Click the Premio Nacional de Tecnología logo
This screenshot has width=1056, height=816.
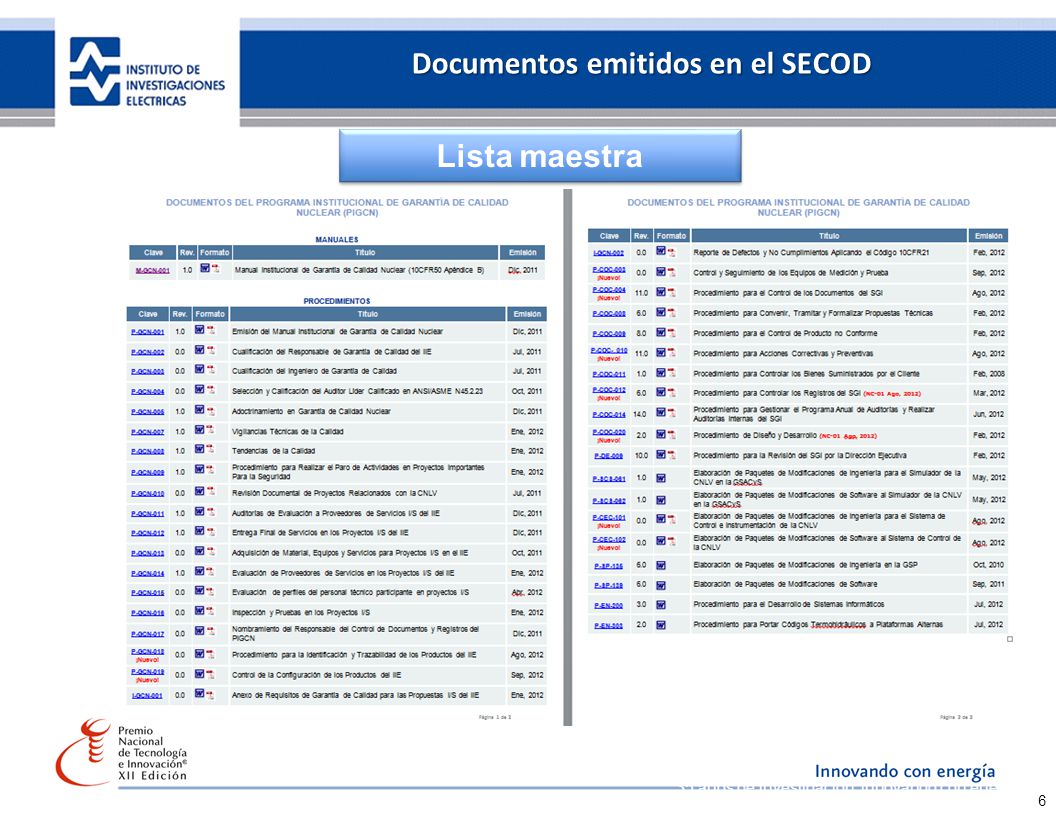tap(122, 752)
